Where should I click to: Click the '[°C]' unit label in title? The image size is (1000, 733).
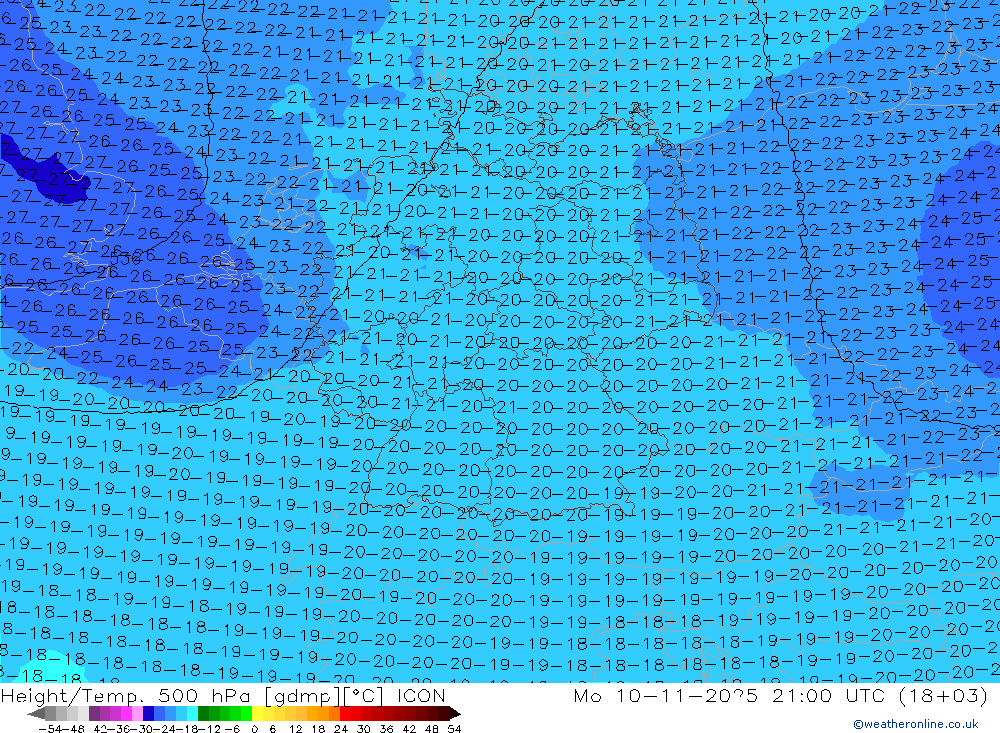click(x=364, y=695)
